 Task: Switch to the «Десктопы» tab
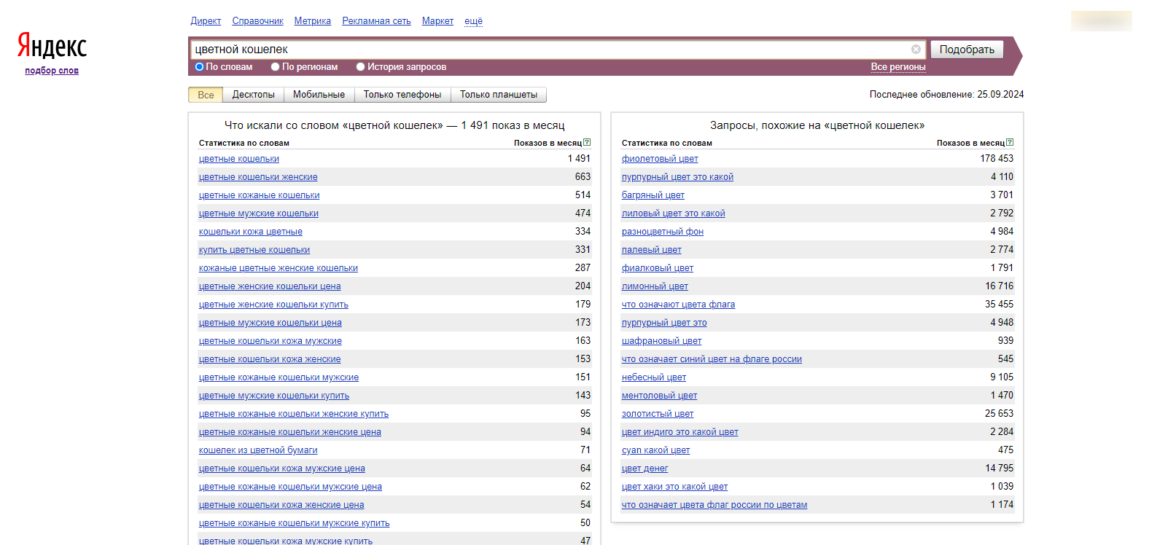253,95
